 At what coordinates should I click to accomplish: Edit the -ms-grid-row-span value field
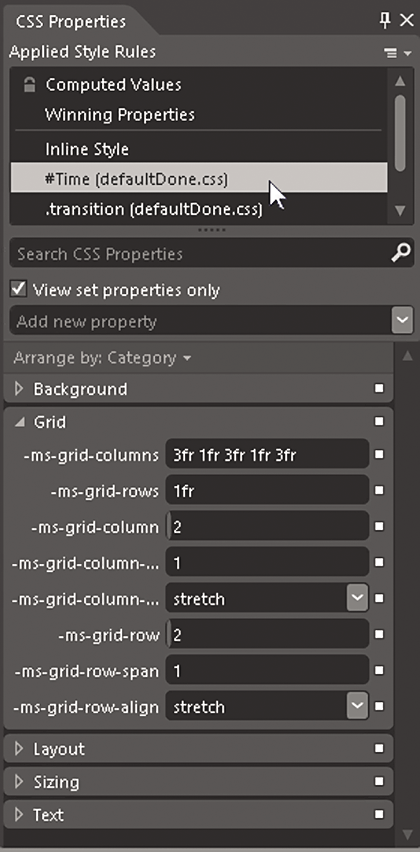tap(267, 671)
